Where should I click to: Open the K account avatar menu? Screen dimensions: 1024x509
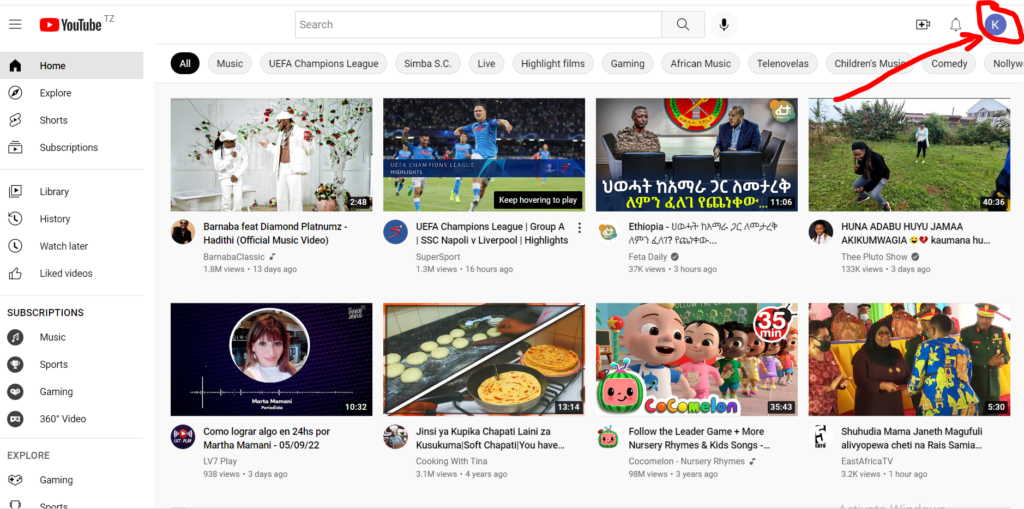click(x=995, y=25)
